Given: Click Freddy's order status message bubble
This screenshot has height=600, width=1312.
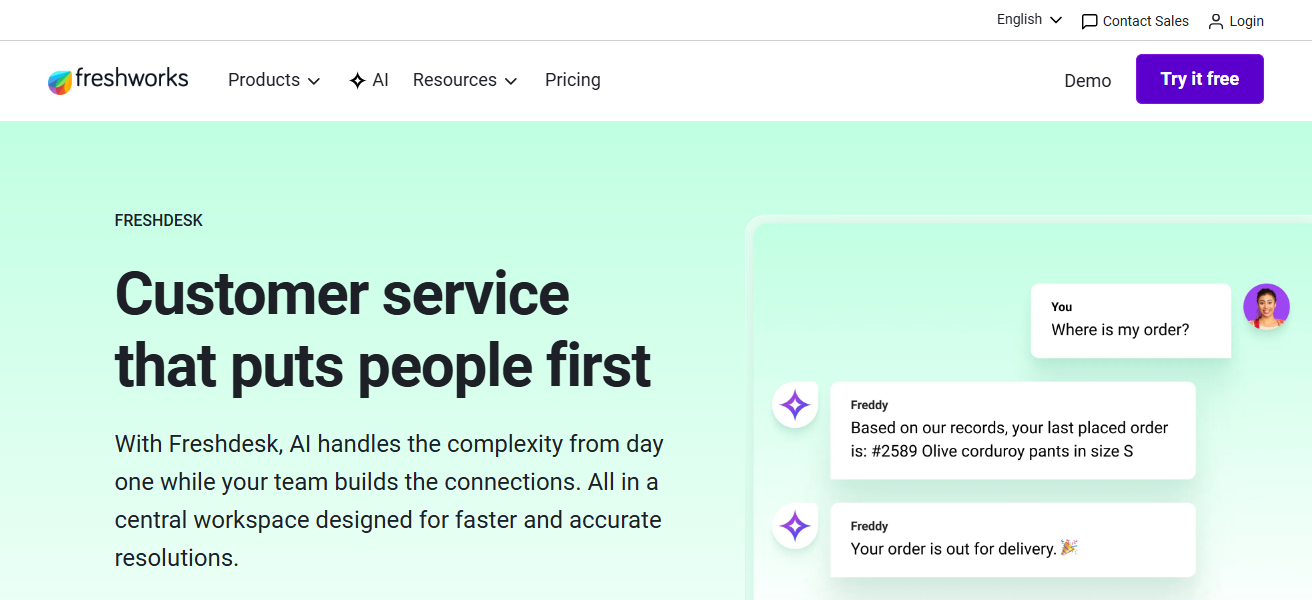Looking at the screenshot, I should [1012, 430].
